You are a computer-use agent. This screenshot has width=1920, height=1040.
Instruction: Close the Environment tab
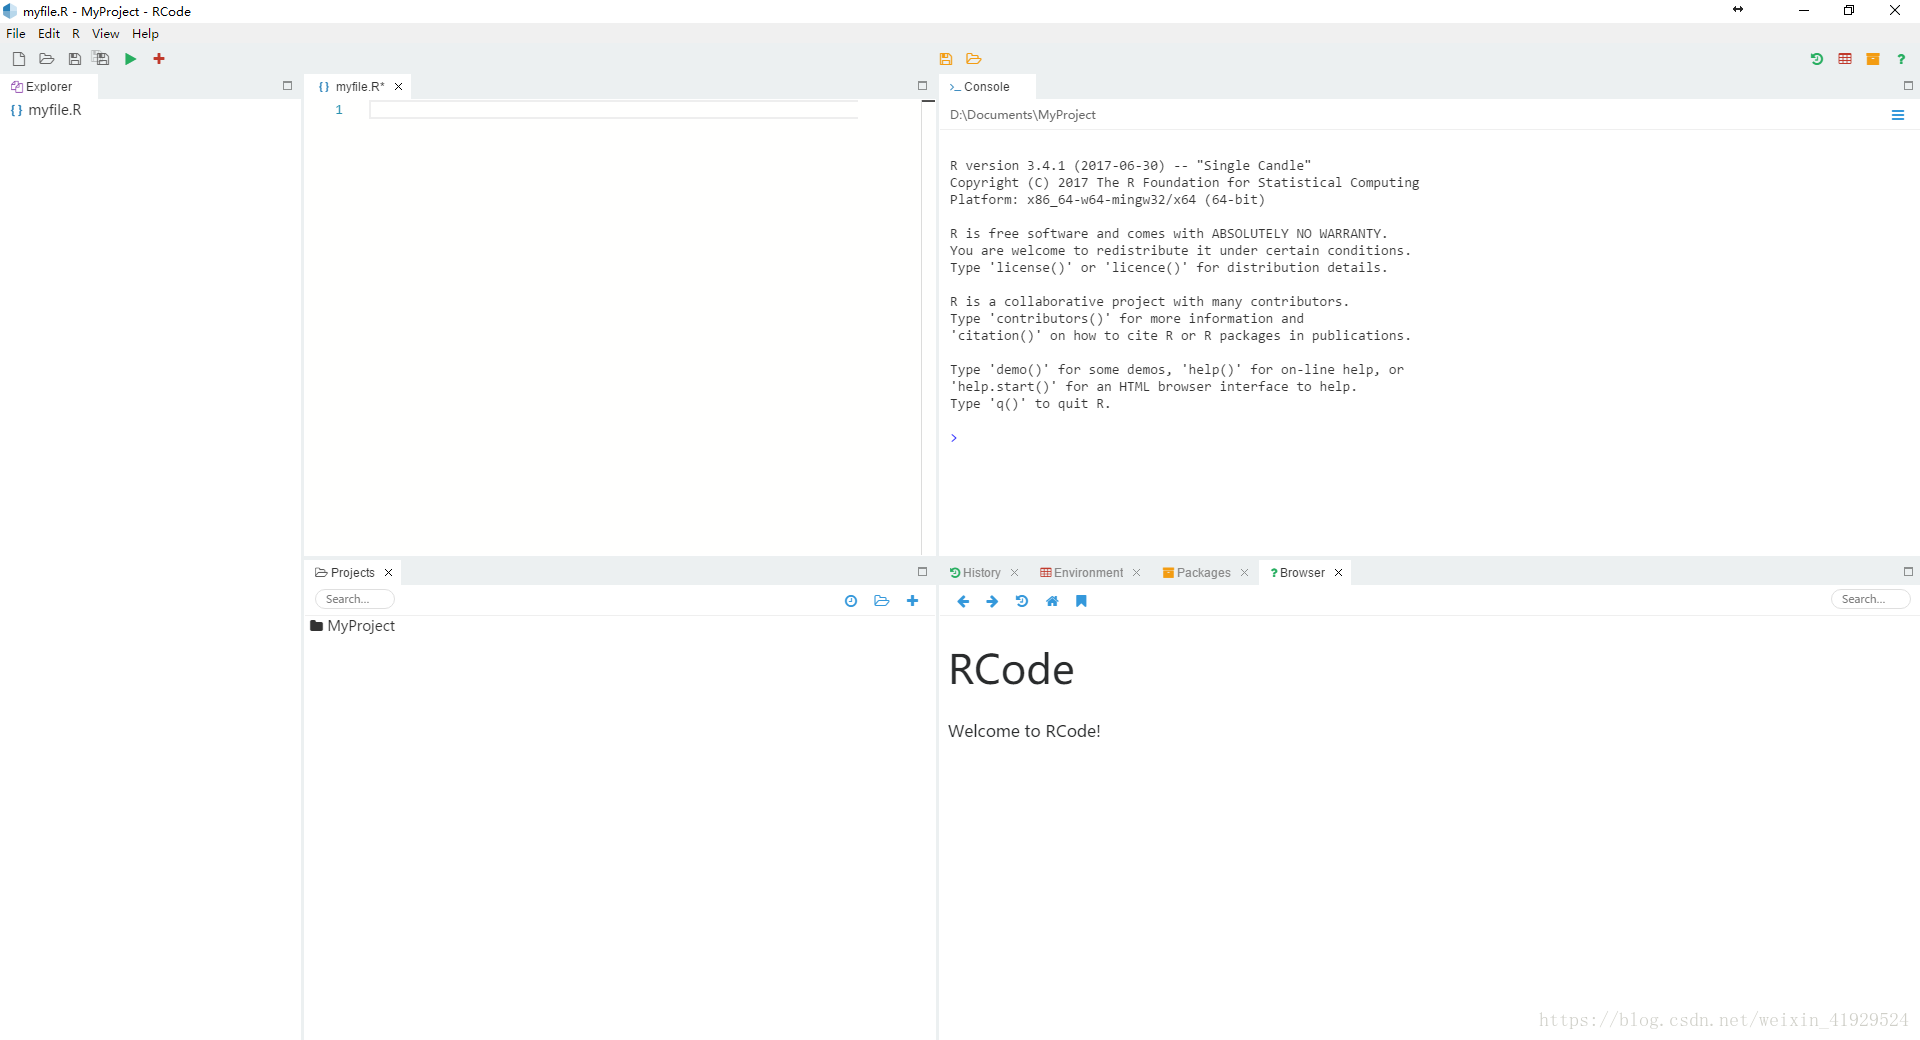click(1136, 573)
